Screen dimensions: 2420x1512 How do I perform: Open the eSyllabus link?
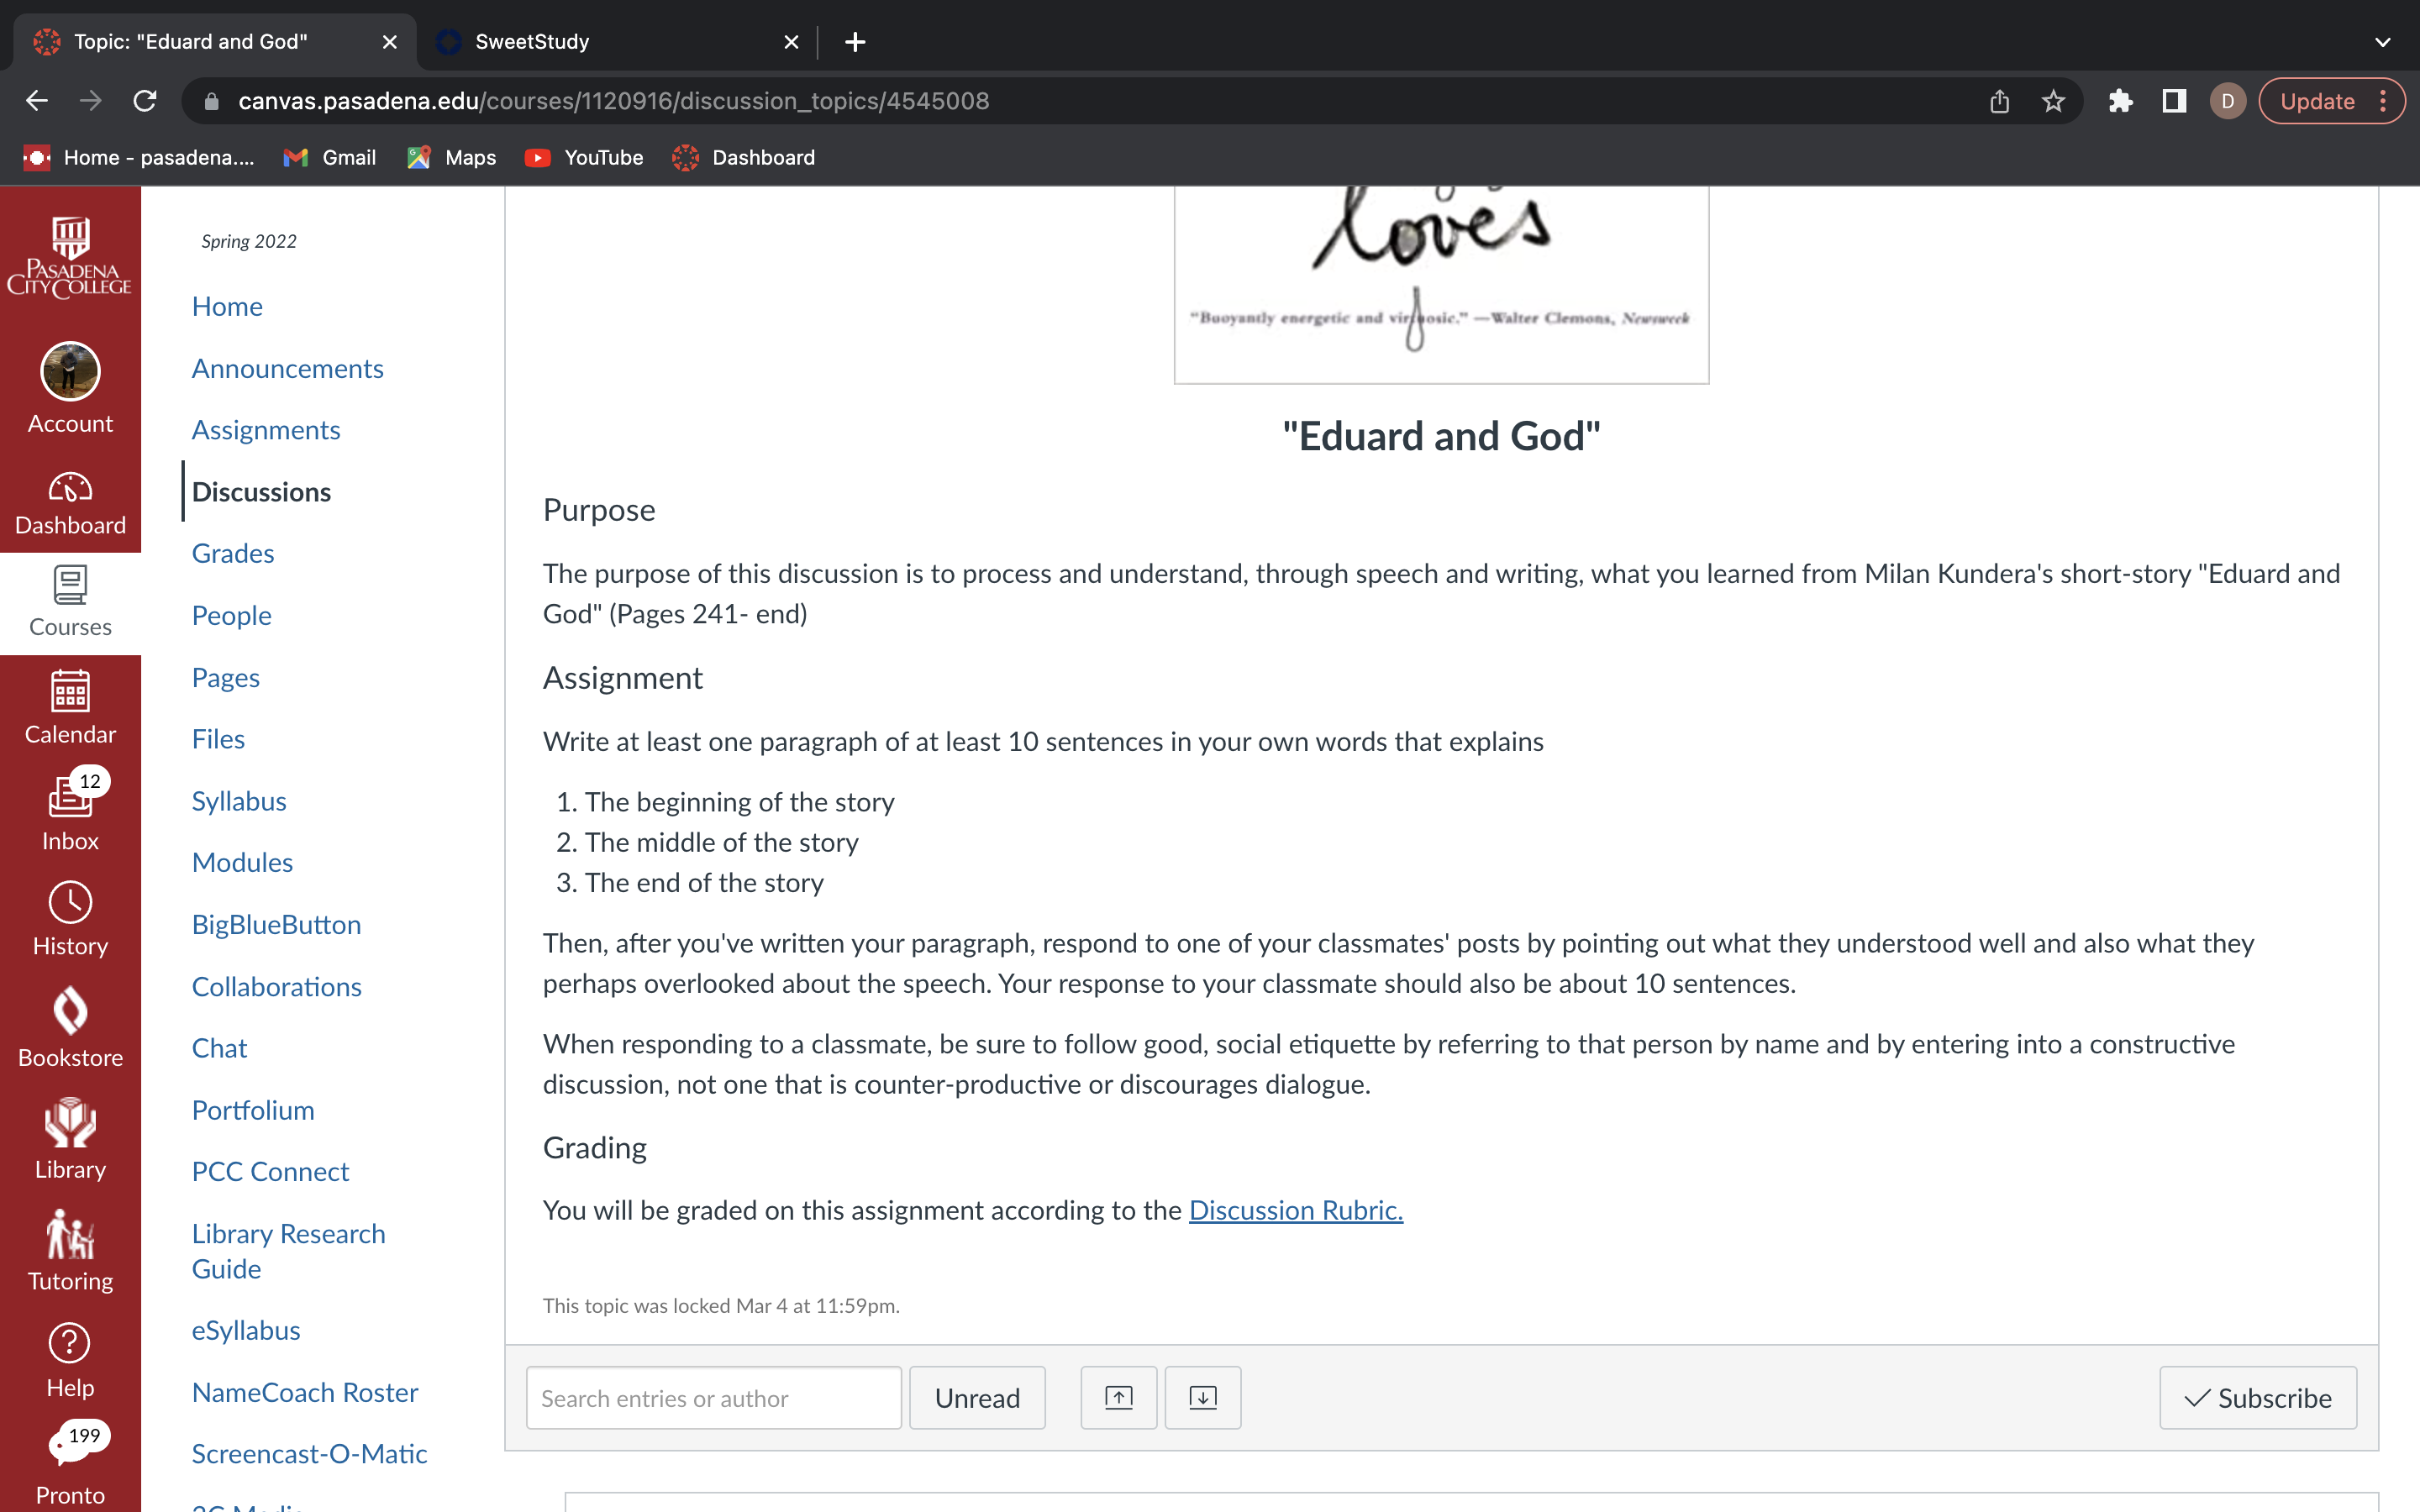[246, 1330]
